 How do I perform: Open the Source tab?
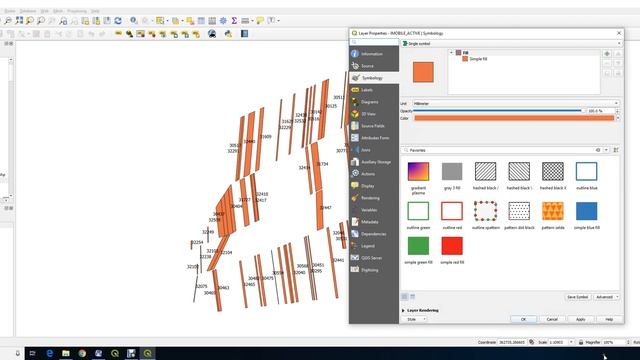[374, 66]
